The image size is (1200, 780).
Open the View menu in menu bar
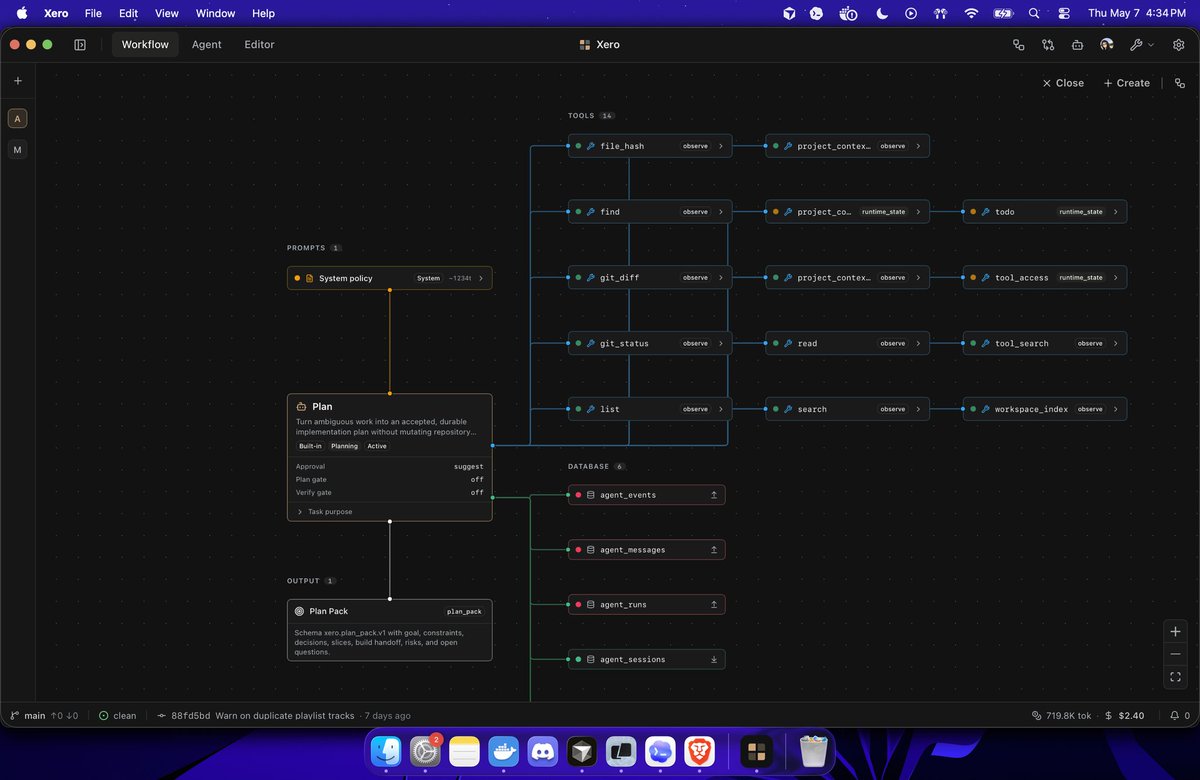tap(167, 13)
